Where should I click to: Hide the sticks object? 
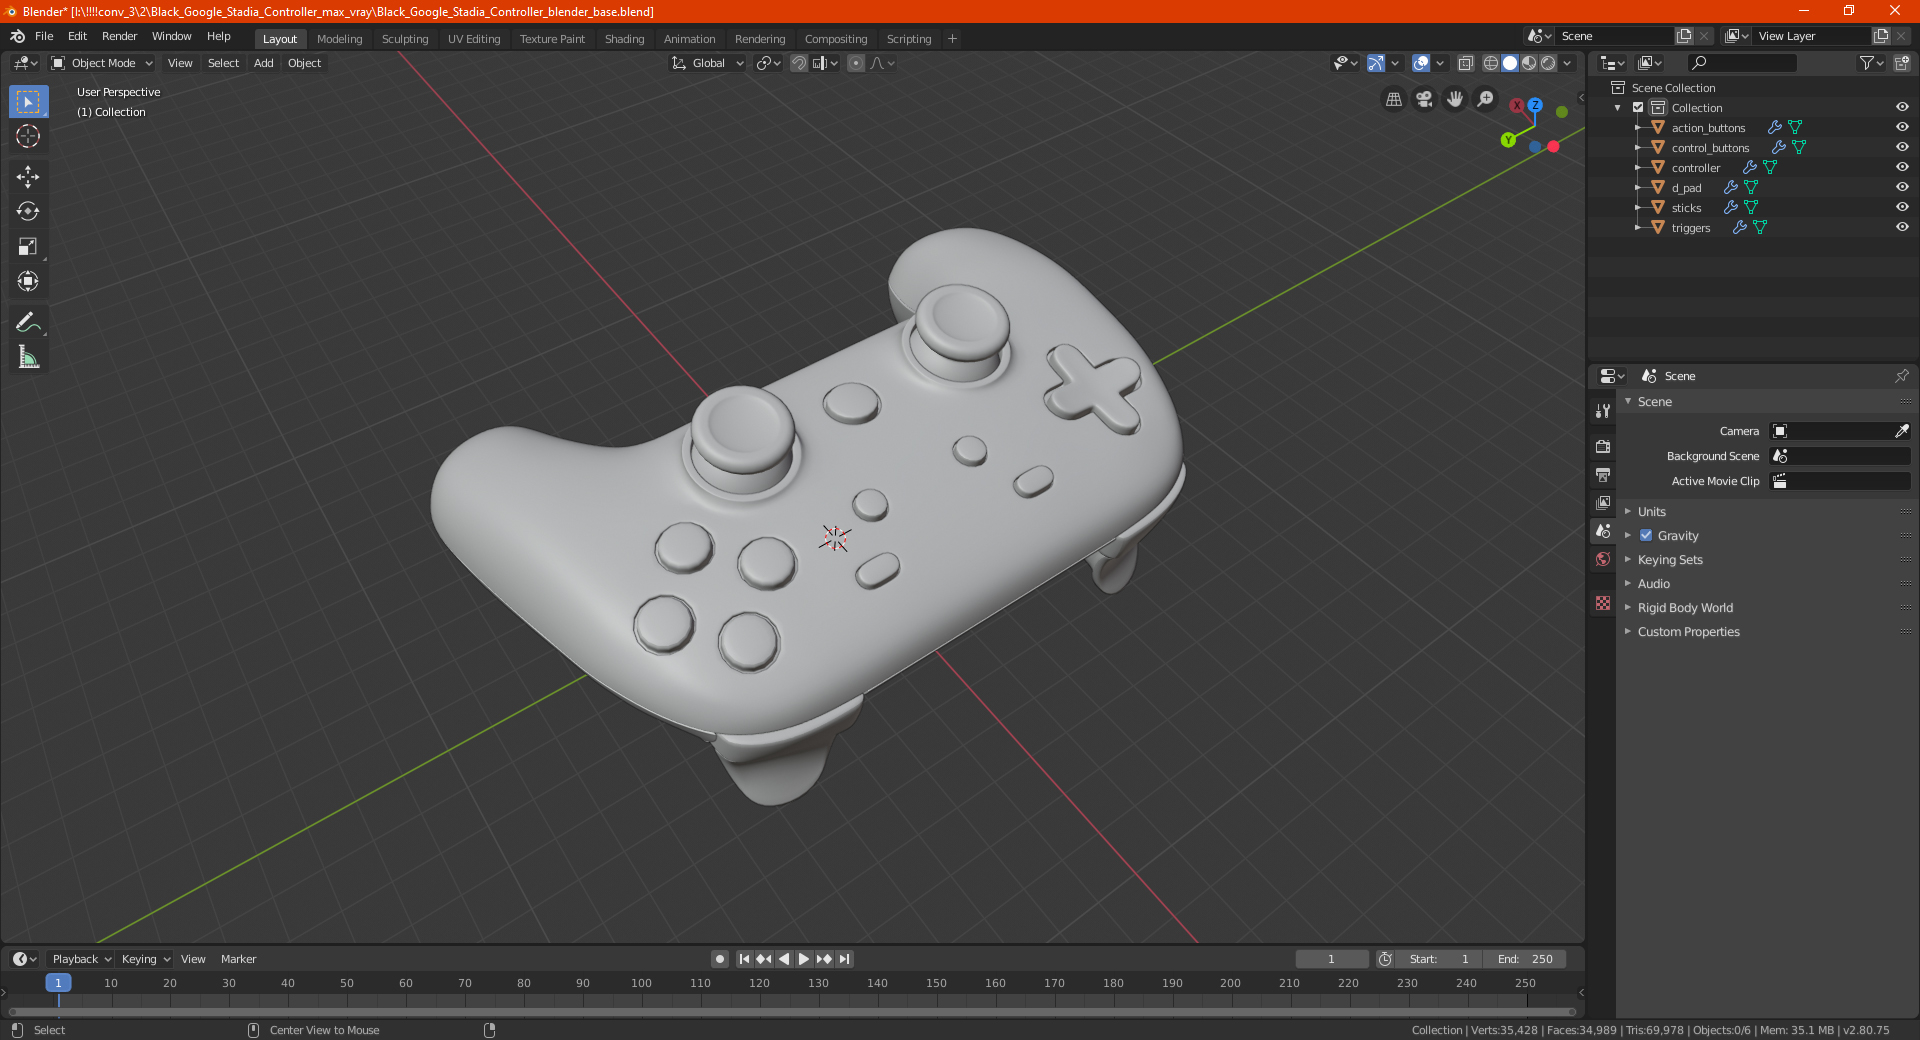tap(1902, 207)
